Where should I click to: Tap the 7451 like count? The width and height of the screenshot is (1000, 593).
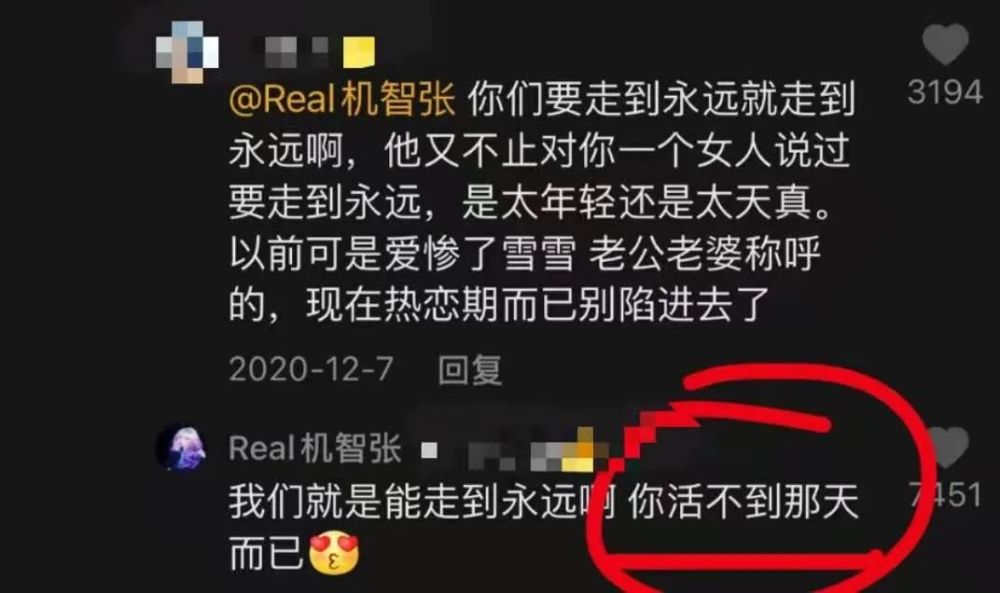[946, 495]
